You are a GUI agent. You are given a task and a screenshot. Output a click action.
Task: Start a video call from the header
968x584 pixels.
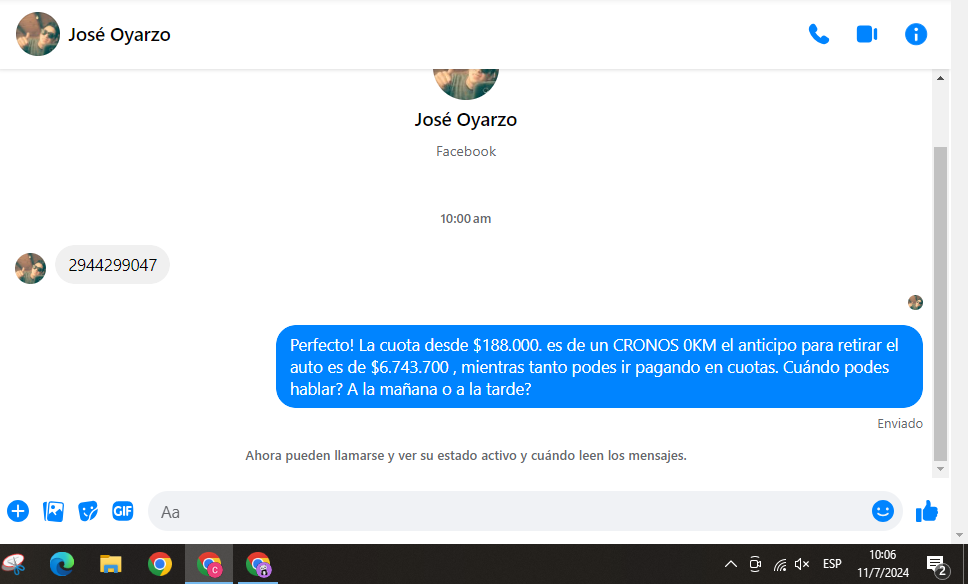point(866,34)
